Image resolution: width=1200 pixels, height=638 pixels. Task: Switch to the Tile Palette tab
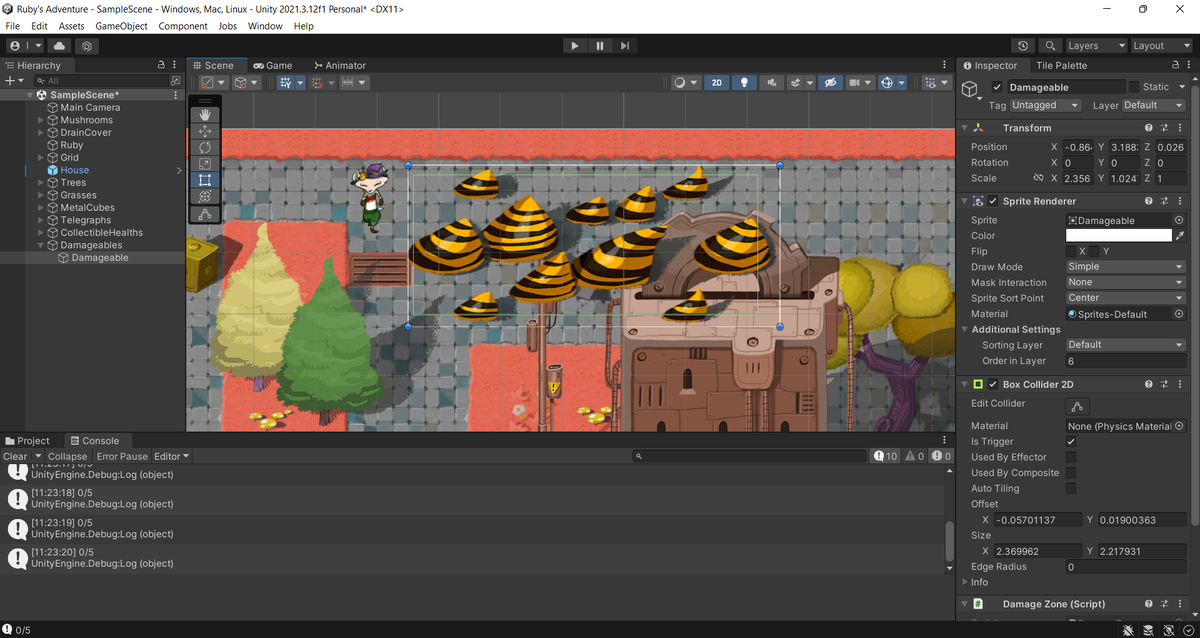pyautogui.click(x=1061, y=65)
